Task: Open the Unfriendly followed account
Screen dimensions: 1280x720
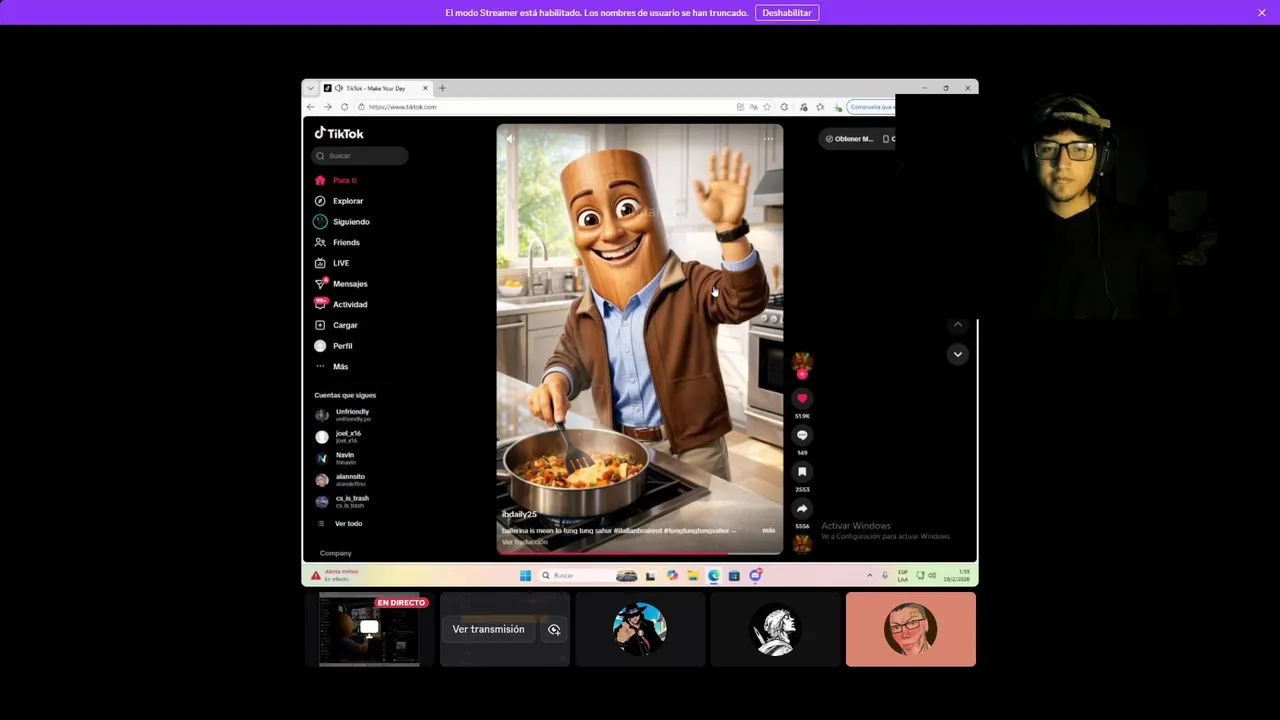Action: [343, 415]
